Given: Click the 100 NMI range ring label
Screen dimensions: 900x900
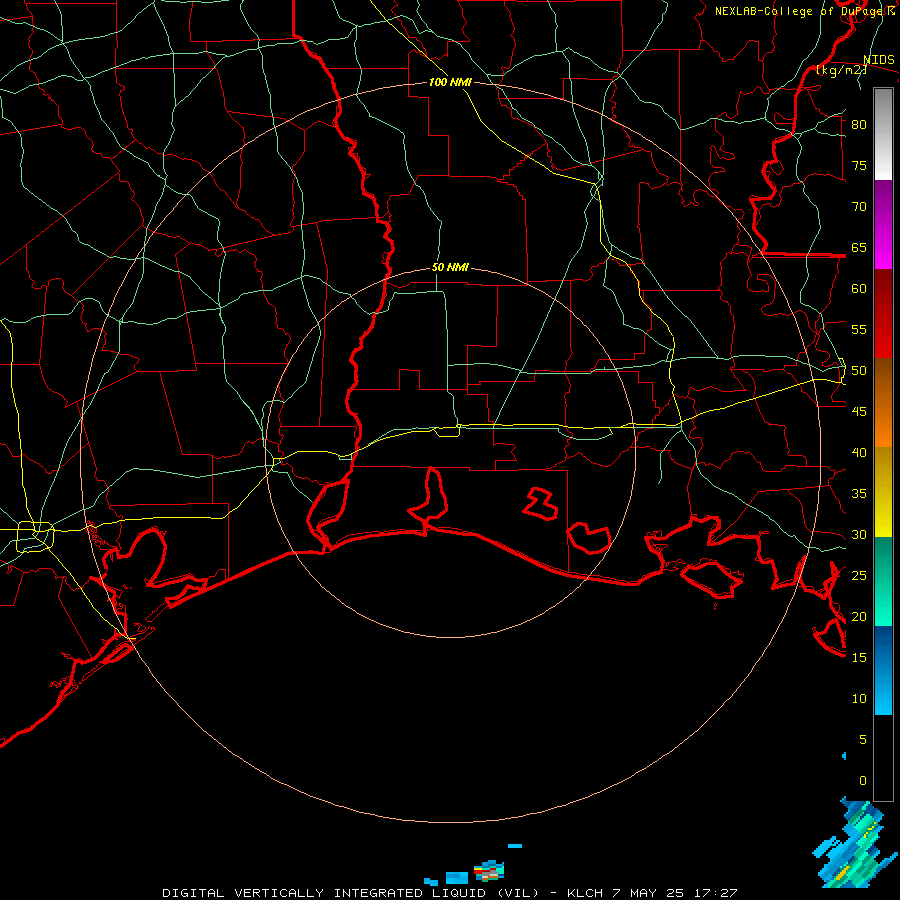Looking at the screenshot, I should click(x=450, y=83).
